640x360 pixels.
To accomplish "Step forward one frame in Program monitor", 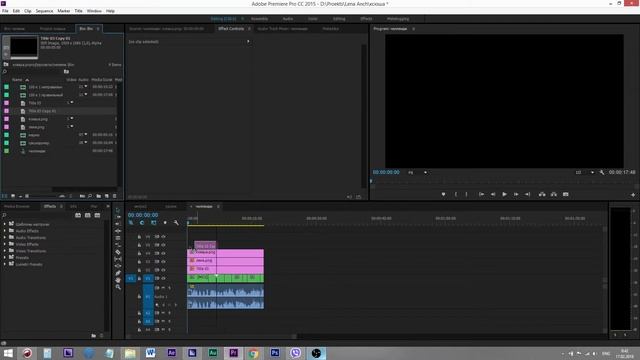I will pos(516,195).
